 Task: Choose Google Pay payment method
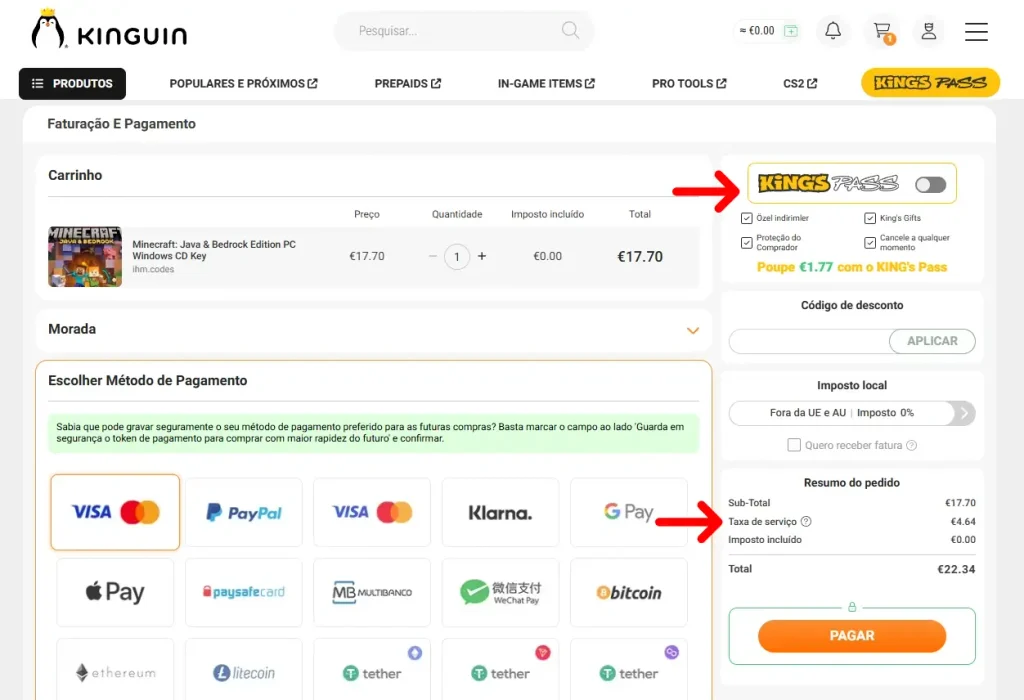click(x=629, y=513)
